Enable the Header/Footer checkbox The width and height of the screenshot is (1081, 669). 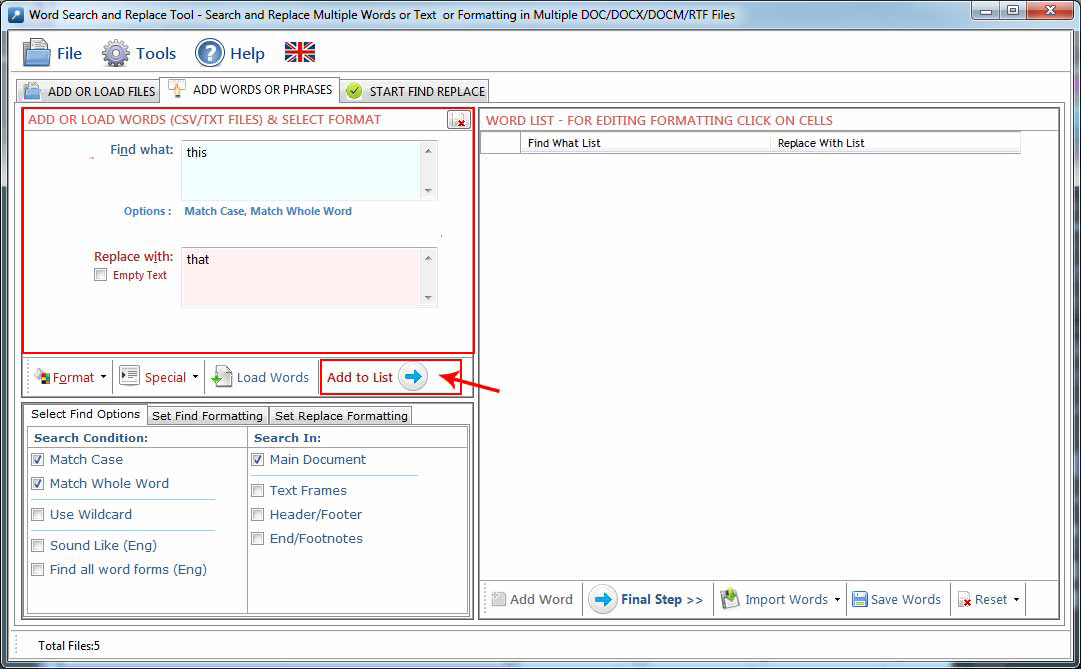coord(258,515)
